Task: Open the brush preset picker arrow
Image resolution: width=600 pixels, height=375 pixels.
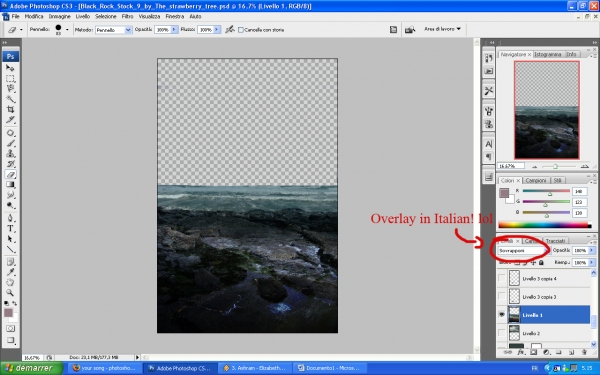Action: click(67, 29)
